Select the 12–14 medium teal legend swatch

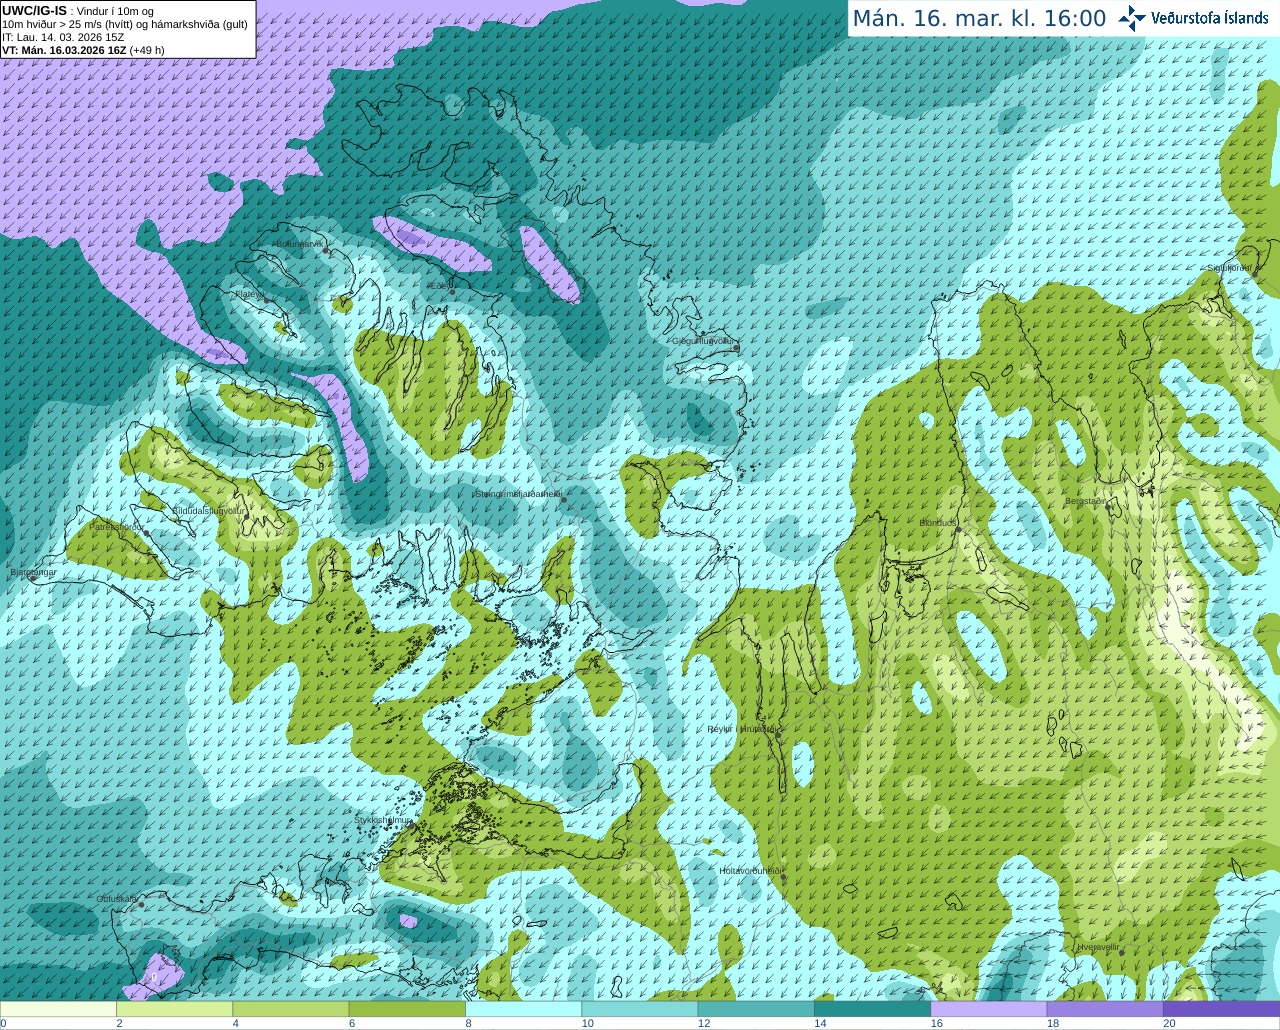756,1009
